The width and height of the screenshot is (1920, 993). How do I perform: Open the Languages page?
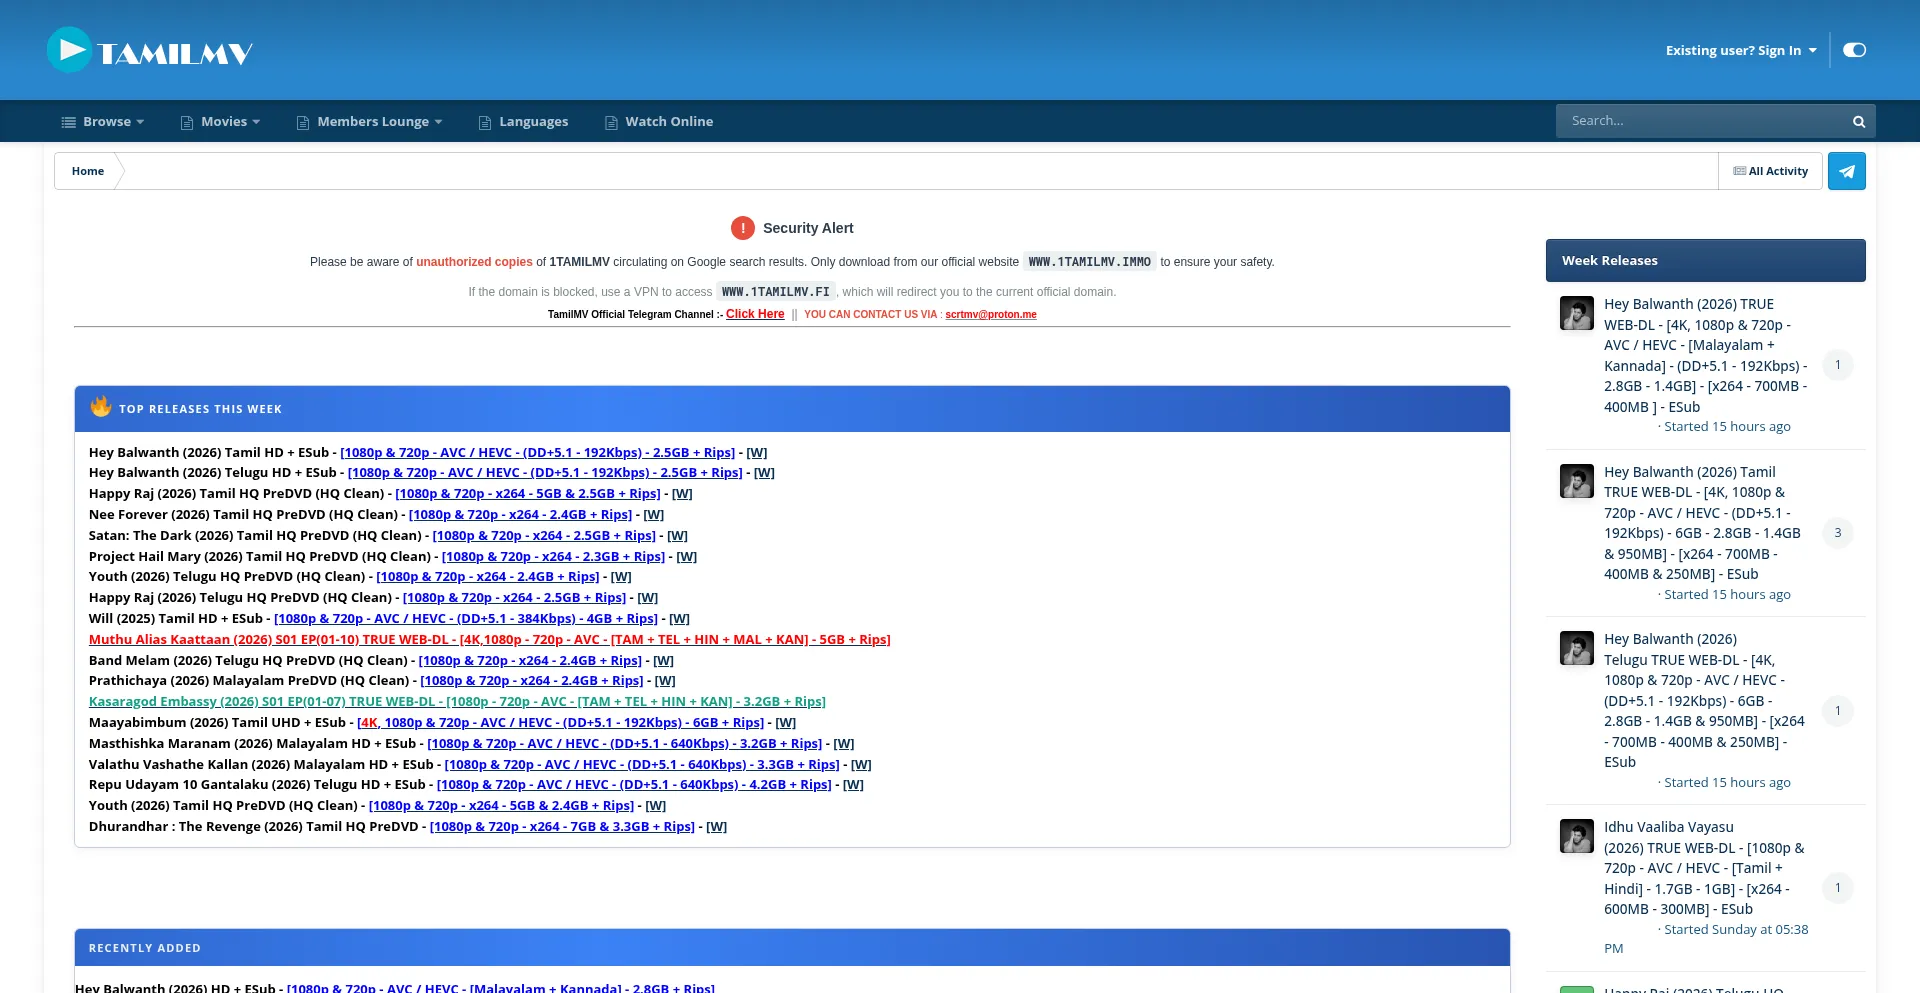pos(523,122)
